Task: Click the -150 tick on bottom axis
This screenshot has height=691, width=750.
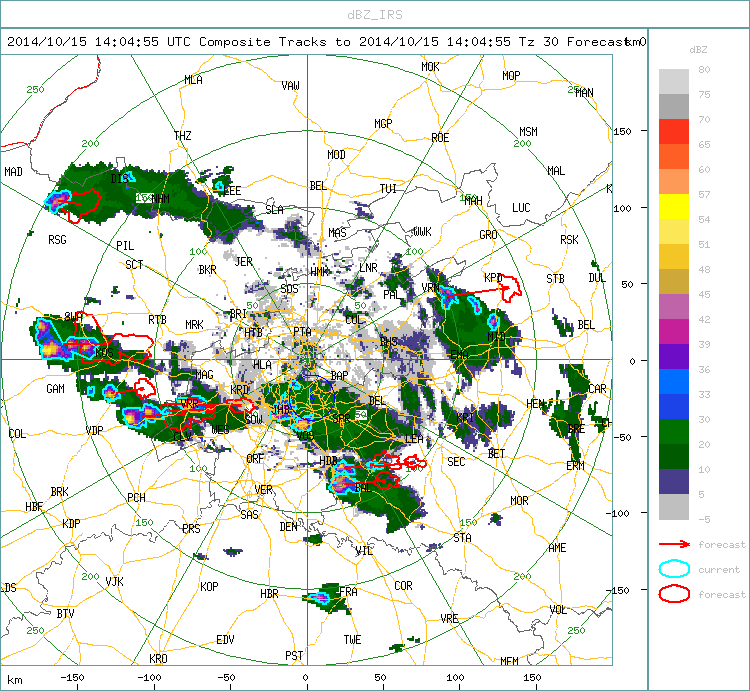Action: click(72, 678)
